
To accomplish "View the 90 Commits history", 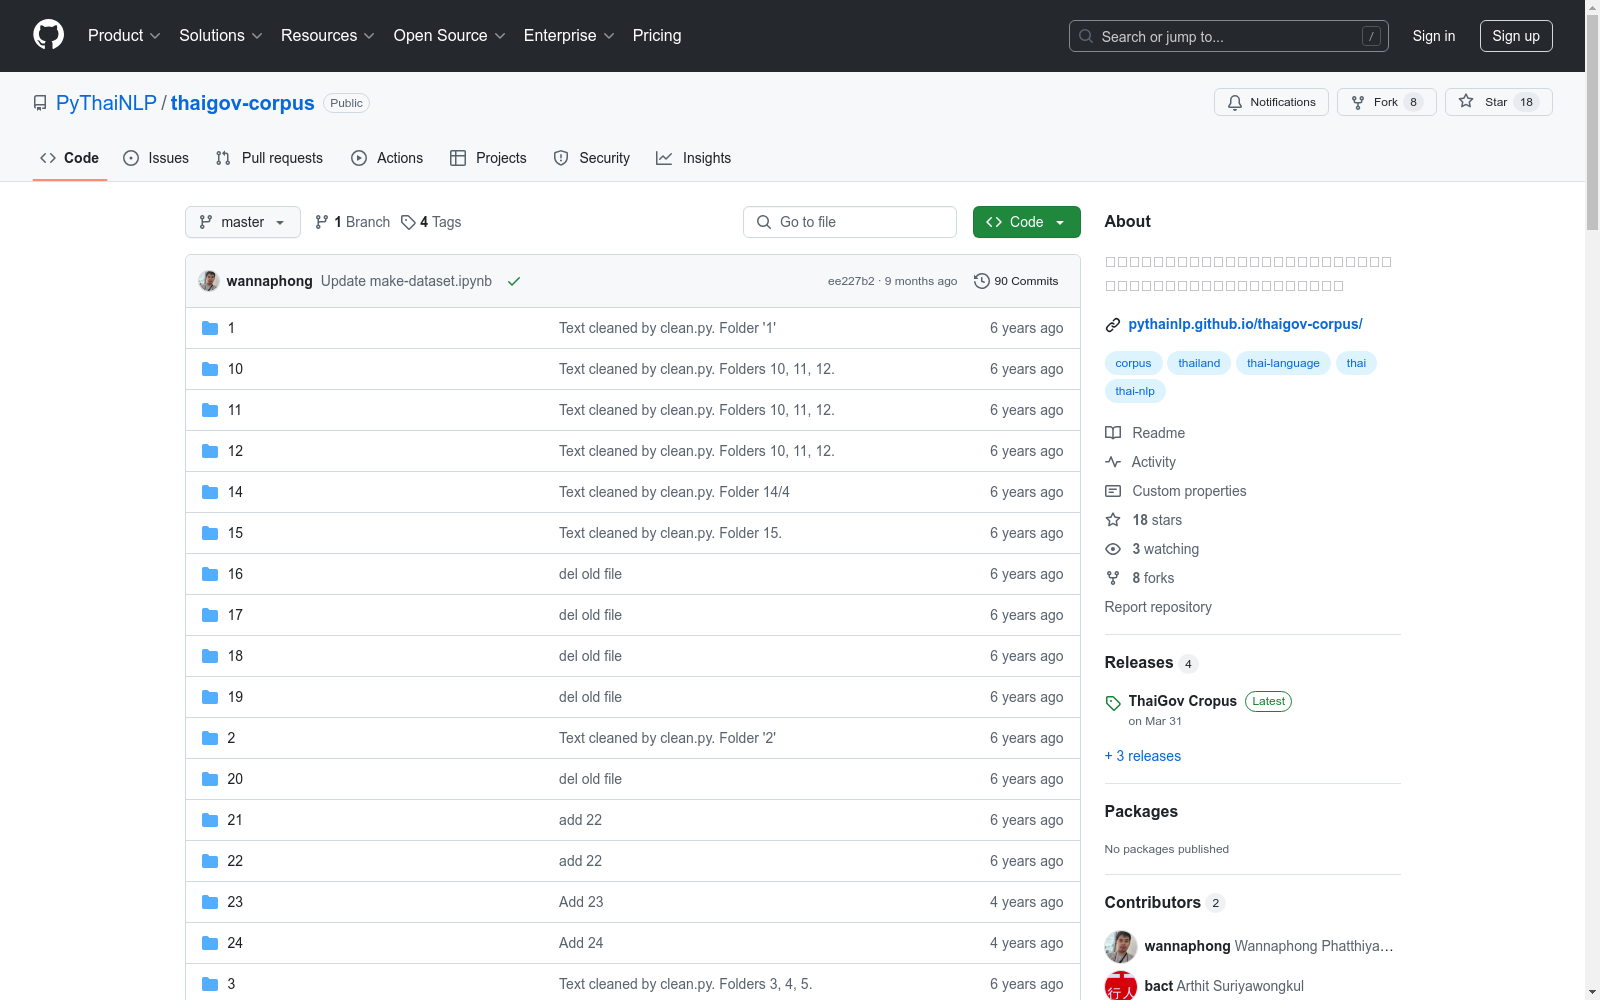I will [x=1016, y=281].
